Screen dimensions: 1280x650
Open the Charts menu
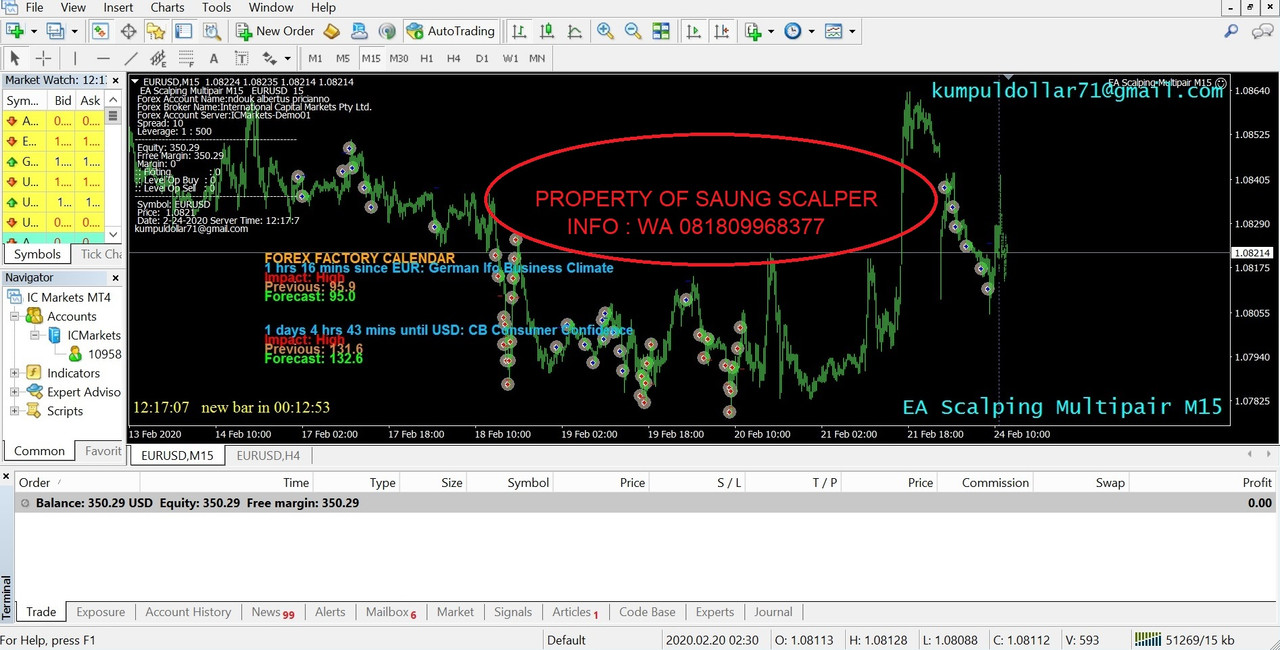(x=167, y=7)
